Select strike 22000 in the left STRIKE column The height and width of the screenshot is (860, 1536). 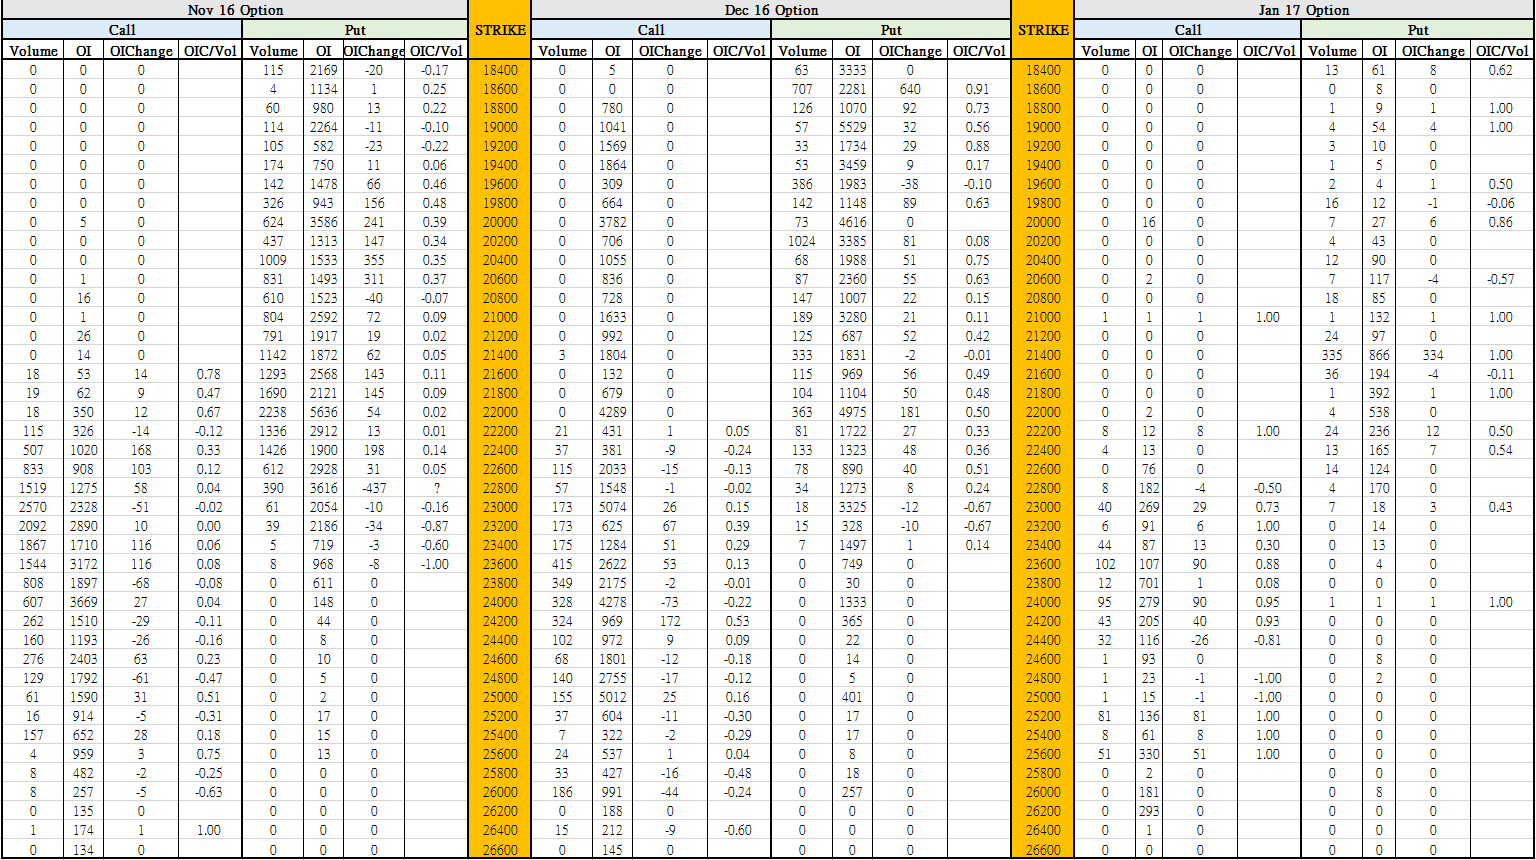pos(499,412)
